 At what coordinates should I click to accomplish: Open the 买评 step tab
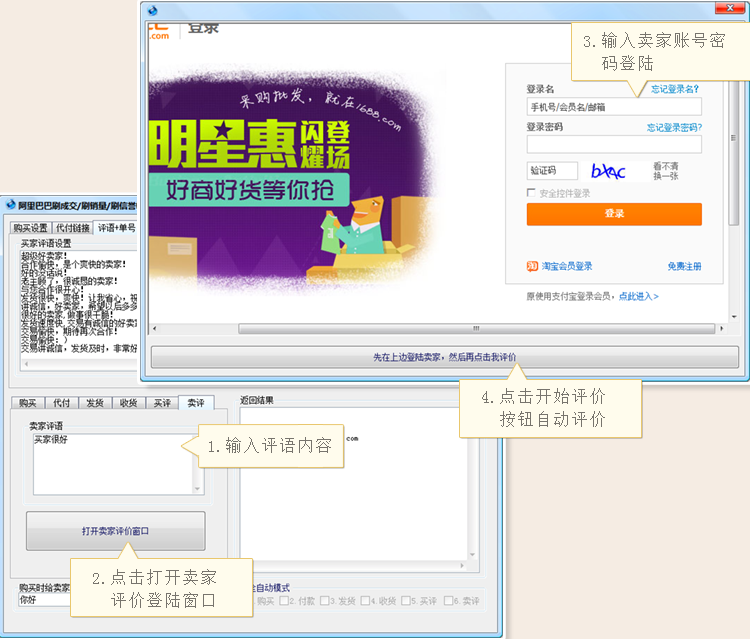pyautogui.click(x=162, y=403)
